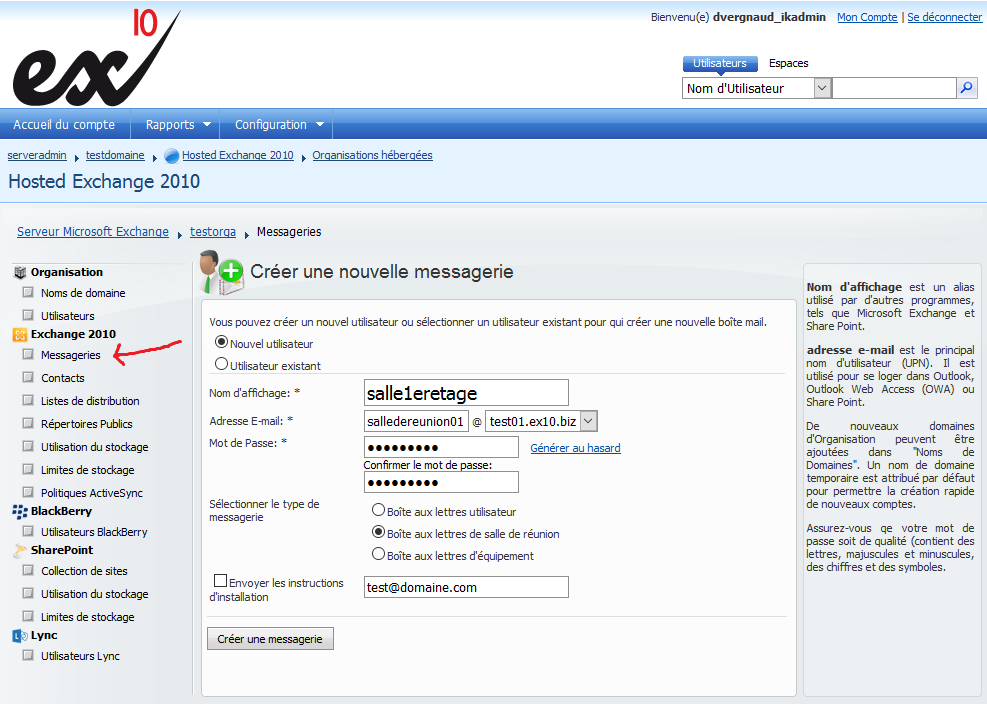987x704 pixels.
Task: Click the Lync section icon
Action: [20, 636]
